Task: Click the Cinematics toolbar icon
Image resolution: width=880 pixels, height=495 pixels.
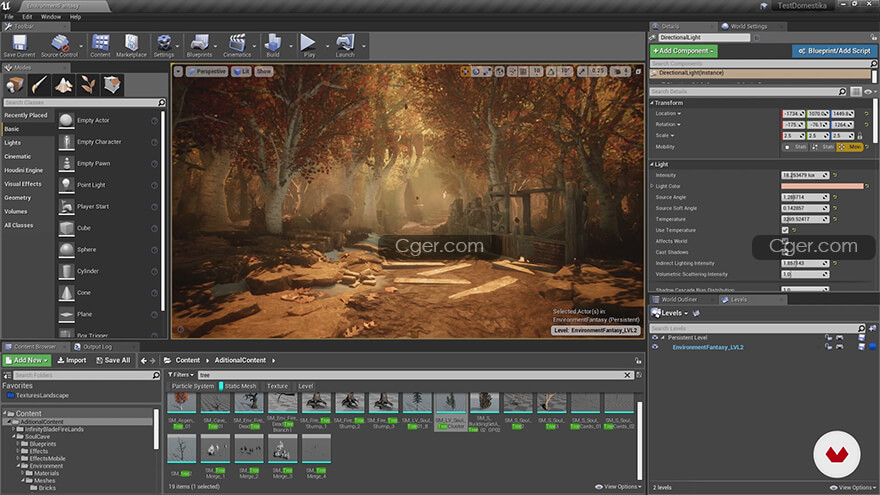Action: click(x=237, y=45)
